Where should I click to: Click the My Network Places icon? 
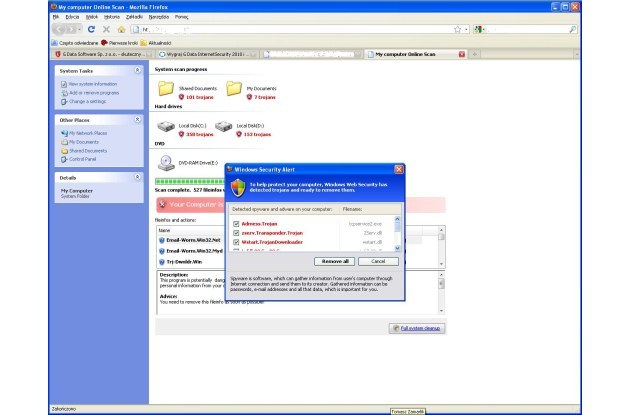(x=64, y=133)
